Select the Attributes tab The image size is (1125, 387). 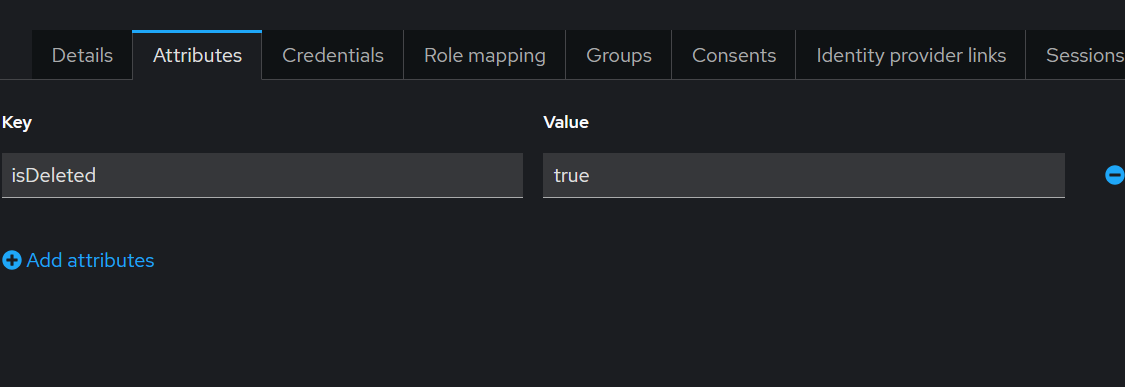tap(197, 55)
